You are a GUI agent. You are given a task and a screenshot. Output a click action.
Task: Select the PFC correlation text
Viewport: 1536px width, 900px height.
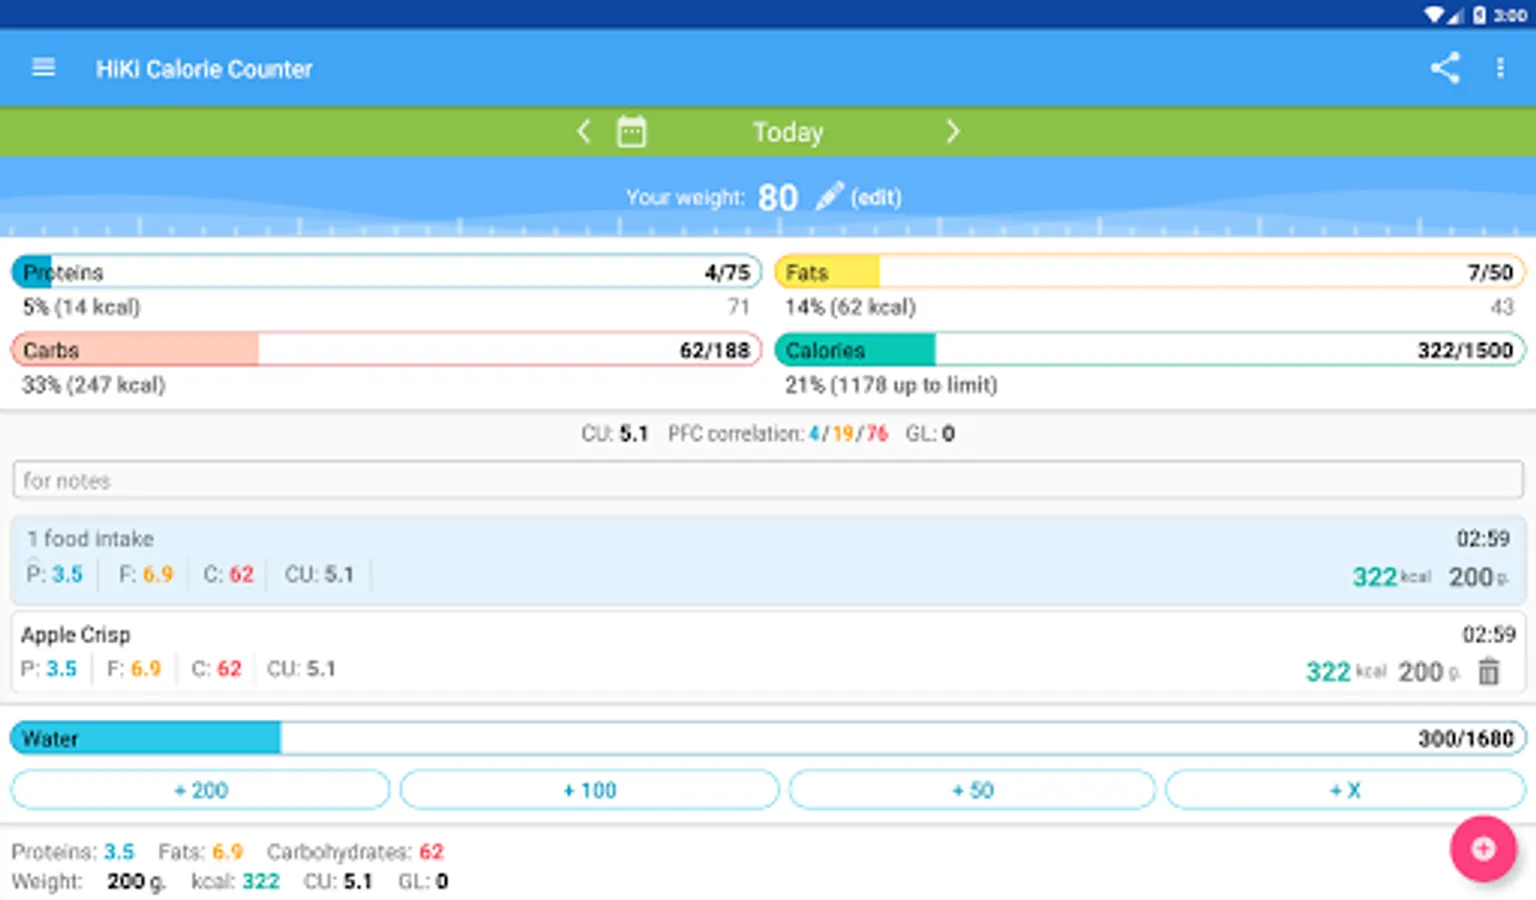777,434
